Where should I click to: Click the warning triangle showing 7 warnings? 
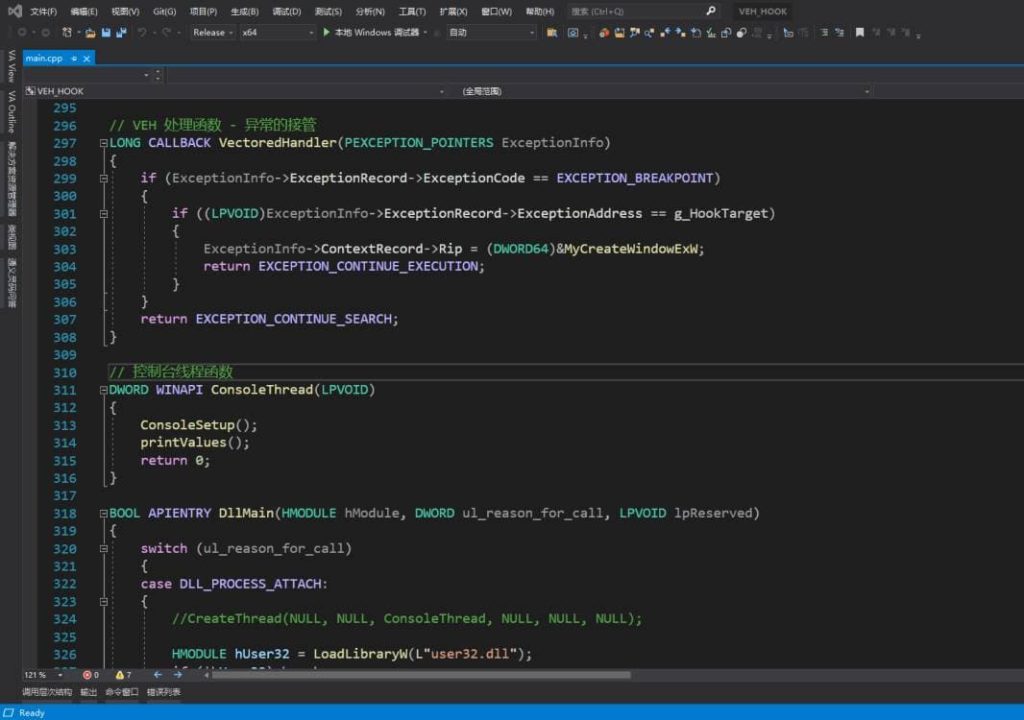click(122, 675)
